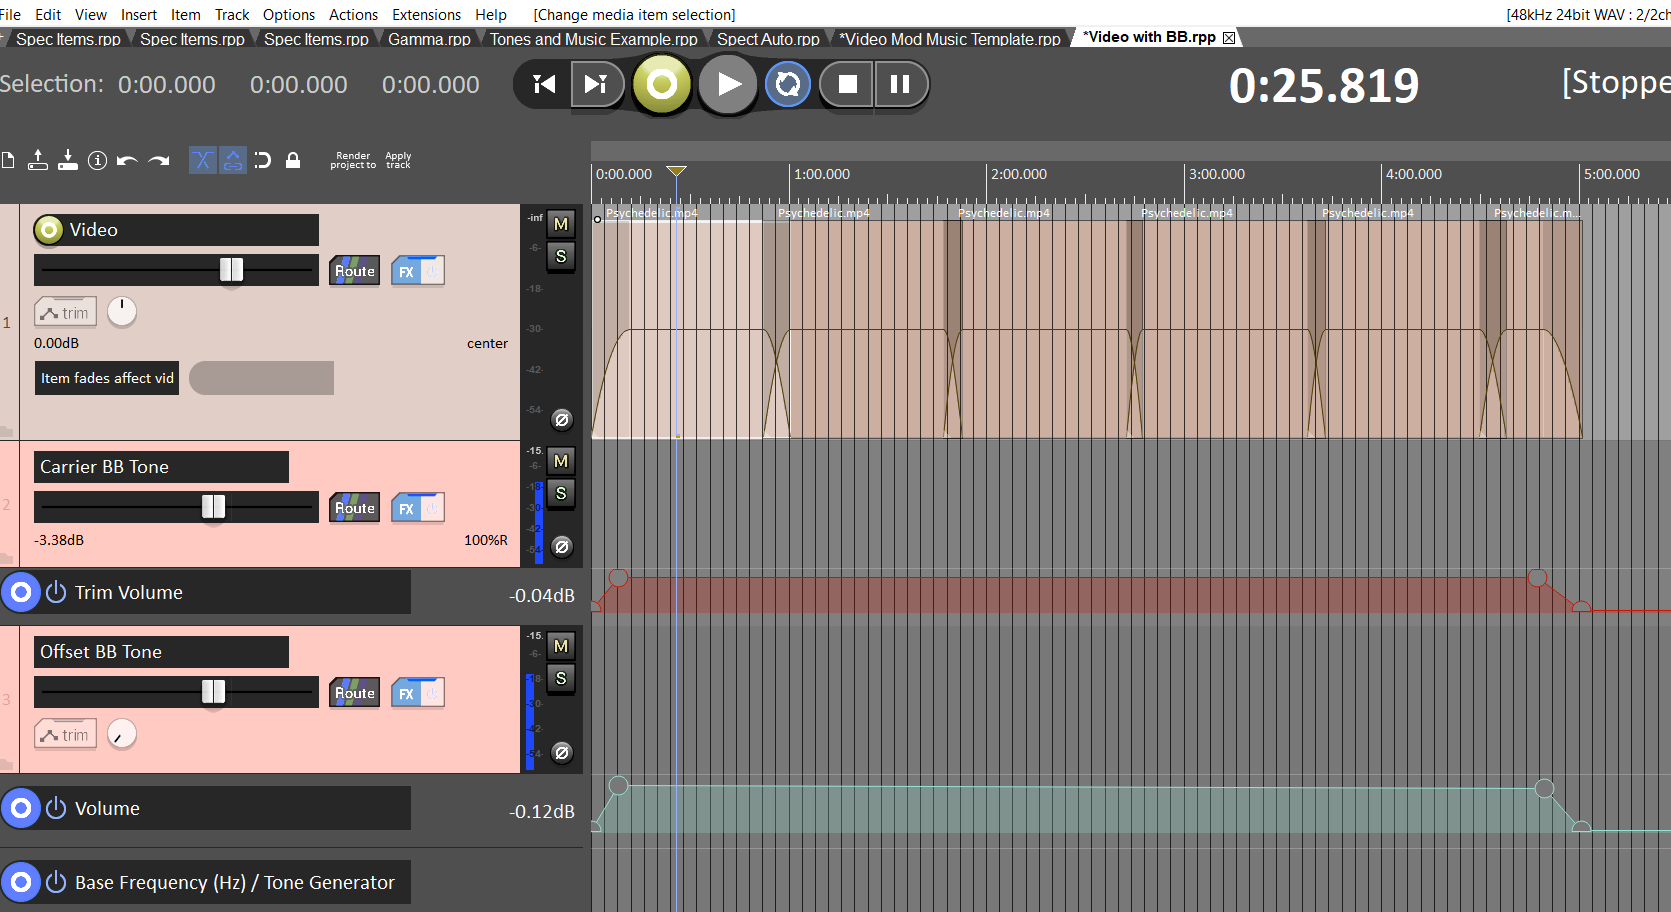The image size is (1671, 912).
Task: Click the Go to project start button
Action: coord(544,85)
